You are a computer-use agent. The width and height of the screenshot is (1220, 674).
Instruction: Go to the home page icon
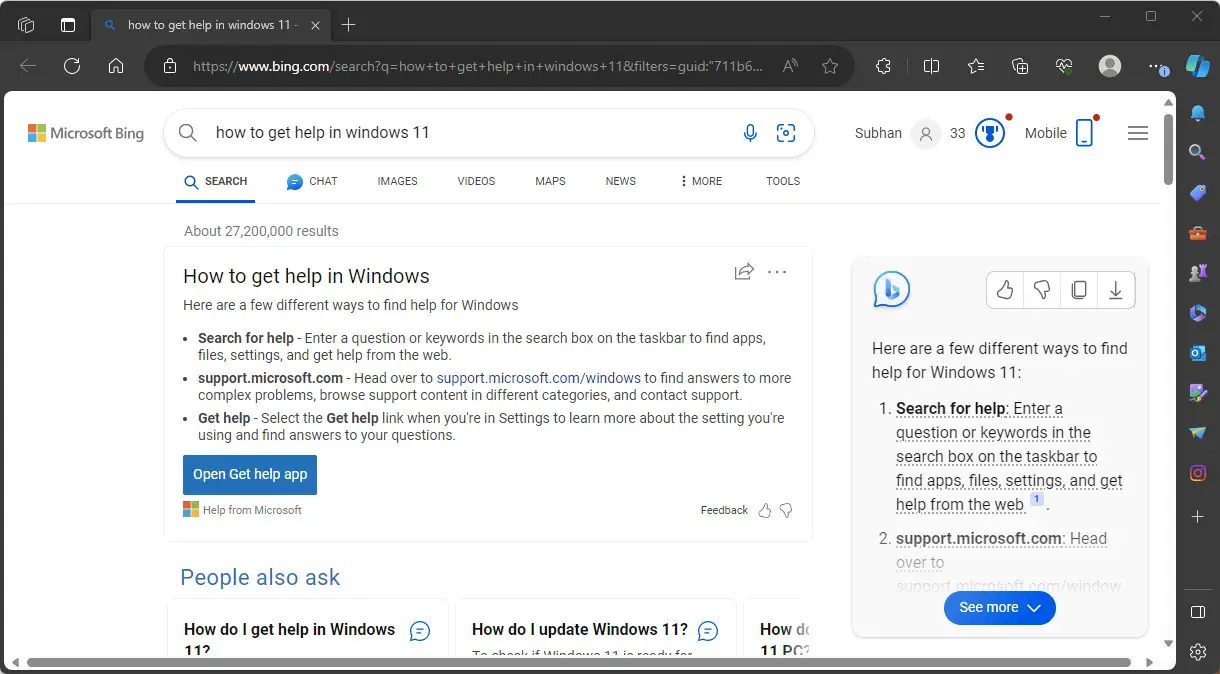(x=116, y=66)
